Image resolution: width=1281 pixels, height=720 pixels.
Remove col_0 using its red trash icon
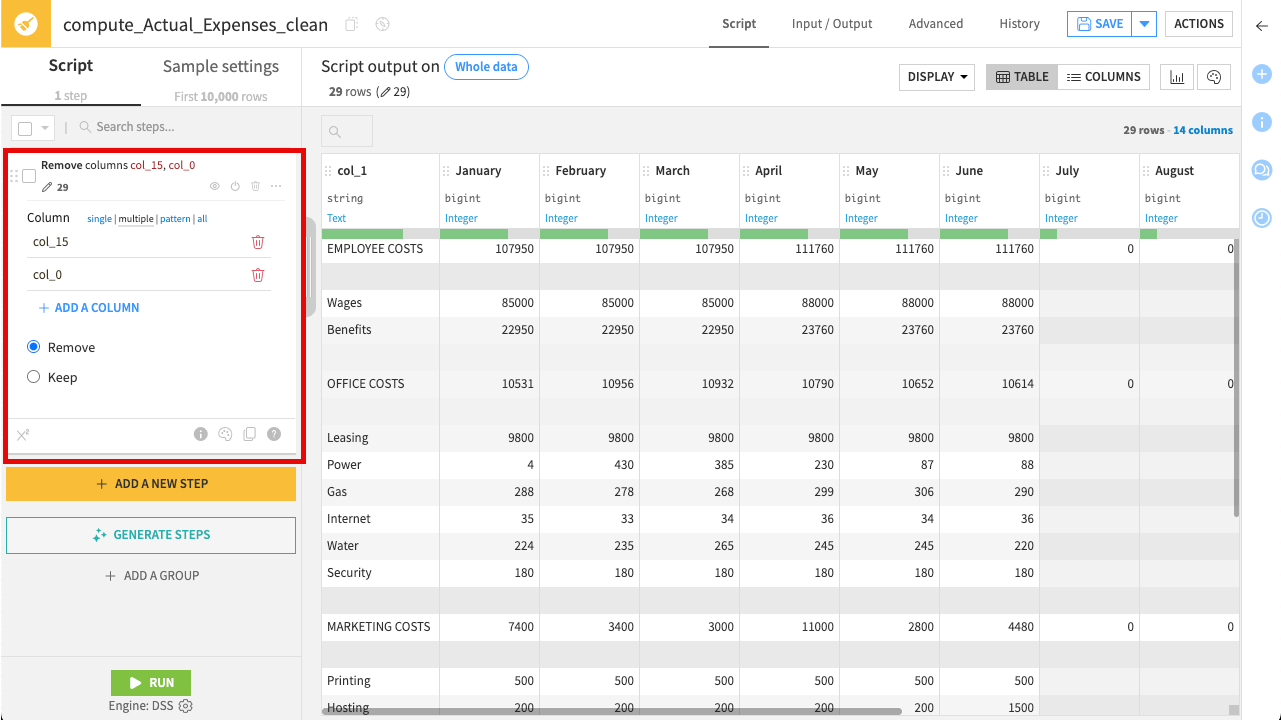258,275
